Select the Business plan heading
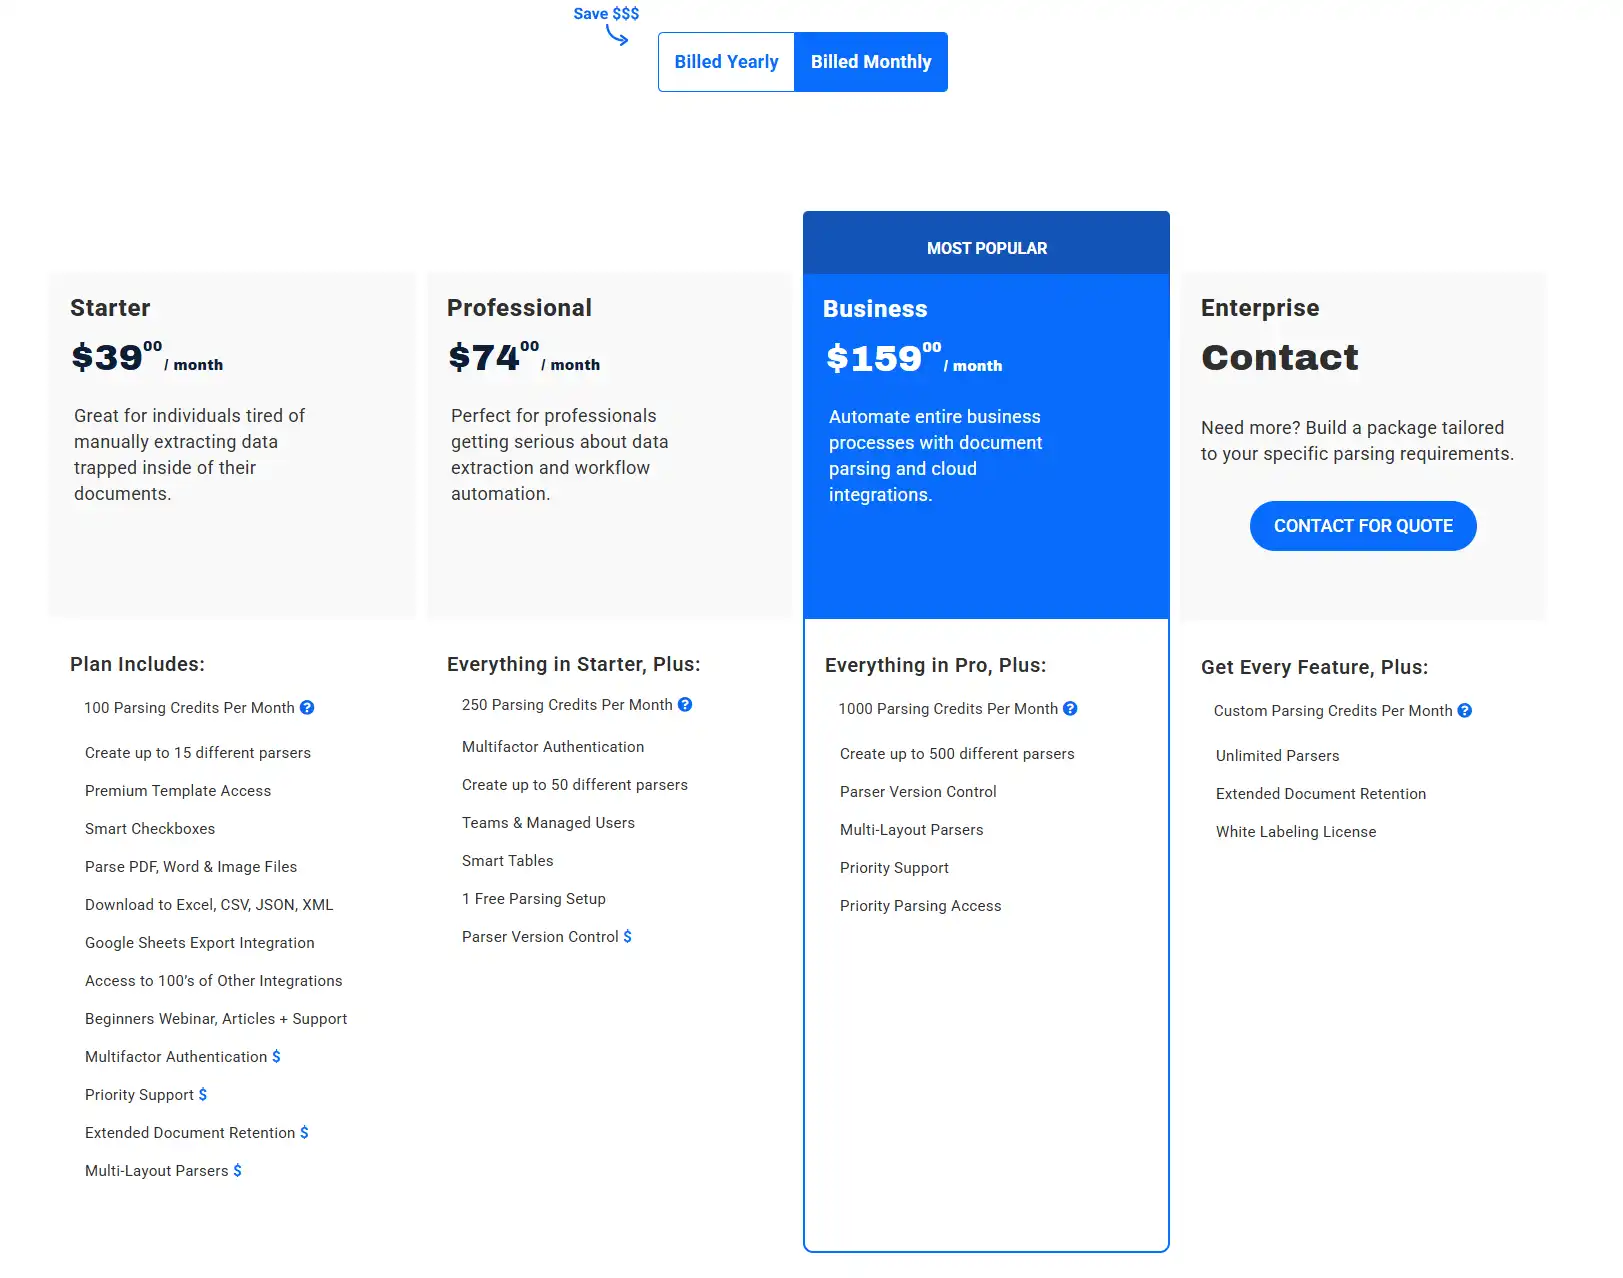This screenshot has width=1623, height=1278. [x=875, y=309]
